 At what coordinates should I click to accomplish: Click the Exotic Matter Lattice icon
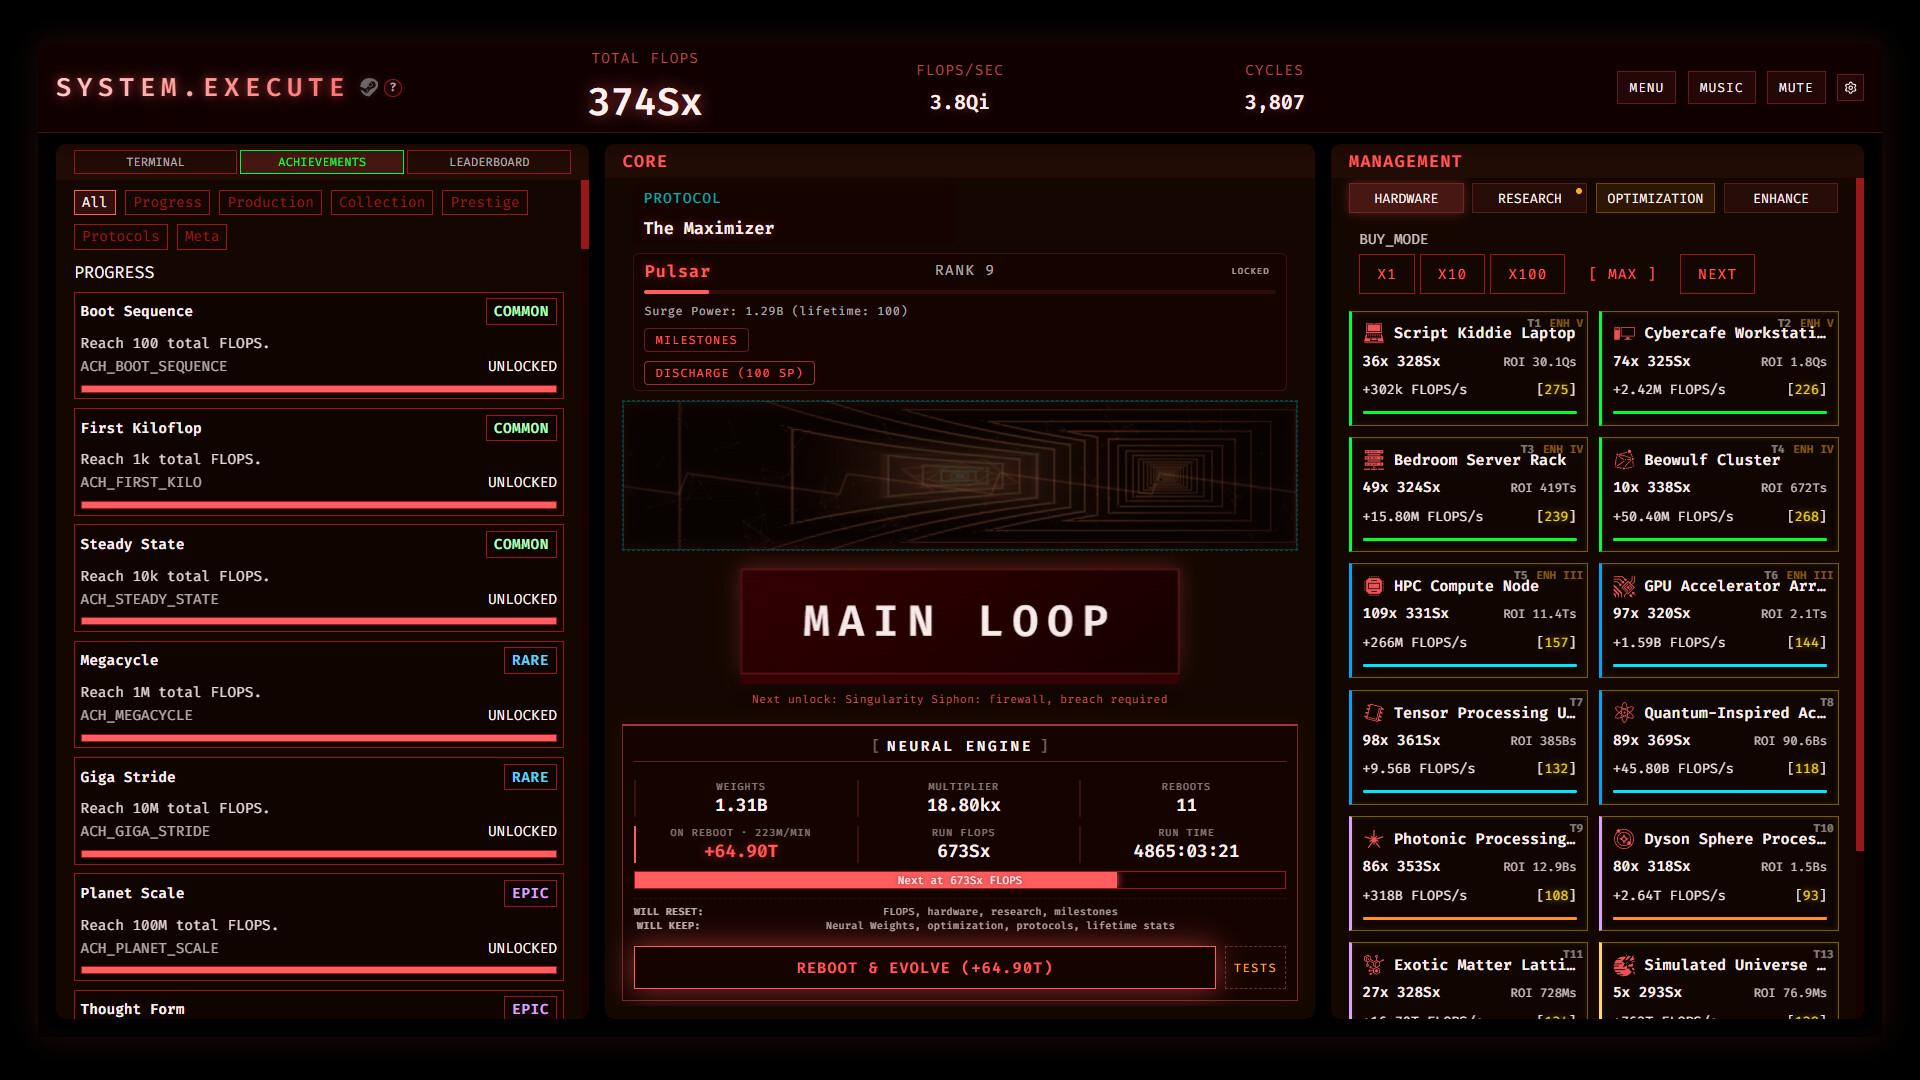pos(1374,965)
